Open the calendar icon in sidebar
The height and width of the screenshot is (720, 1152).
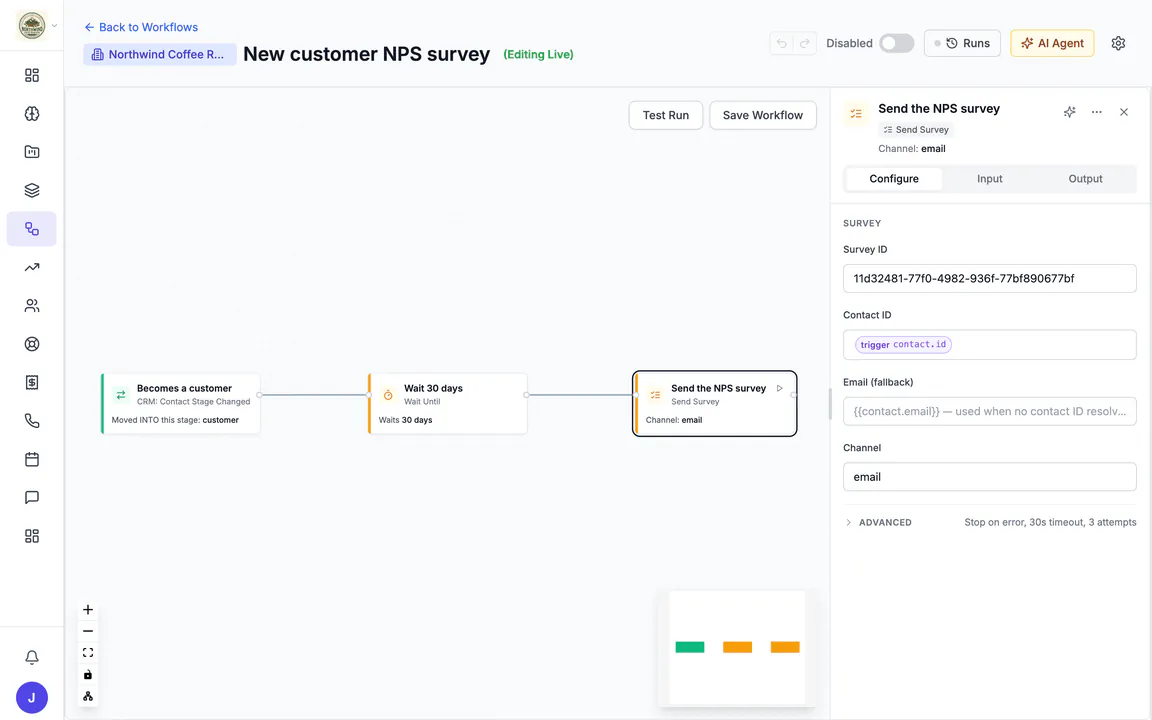32,459
